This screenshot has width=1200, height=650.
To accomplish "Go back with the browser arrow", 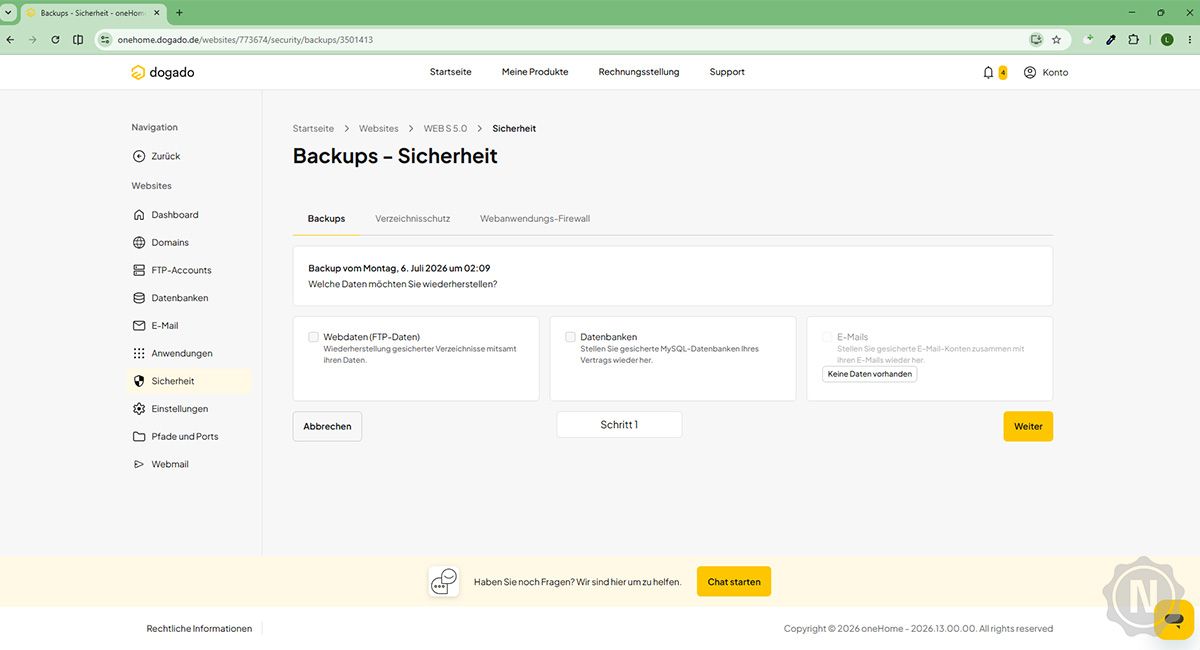I will [x=10, y=39].
